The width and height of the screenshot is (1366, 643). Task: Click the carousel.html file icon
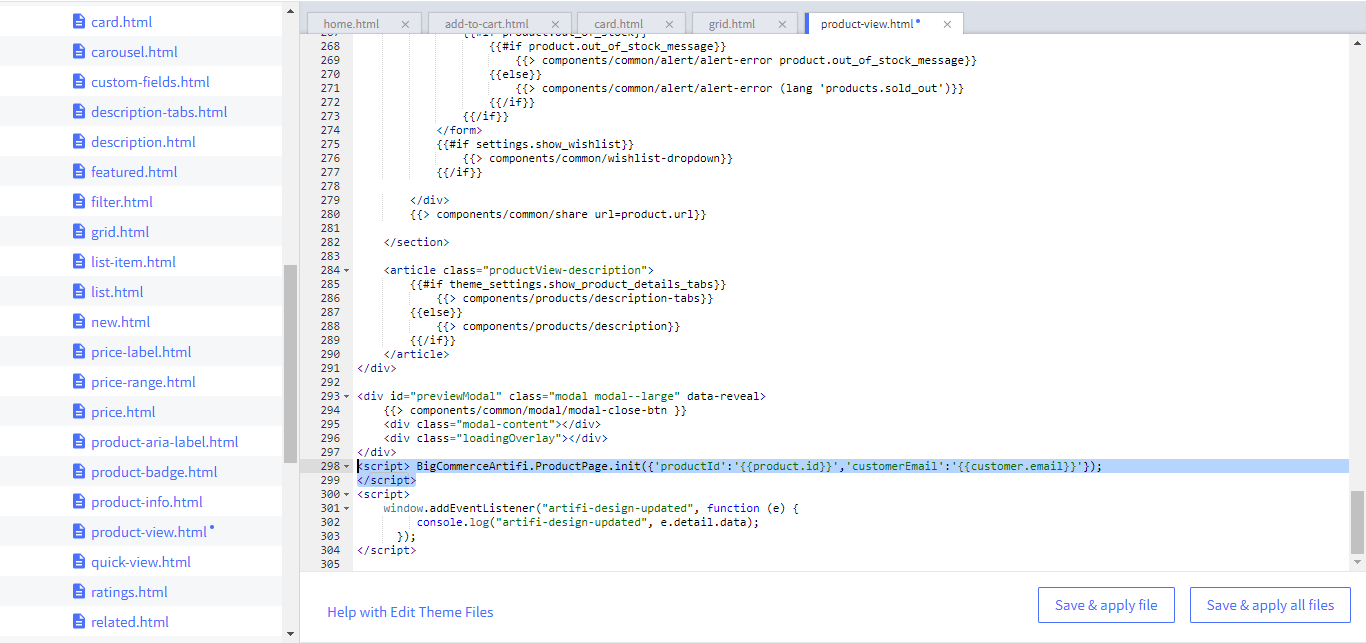(x=79, y=51)
